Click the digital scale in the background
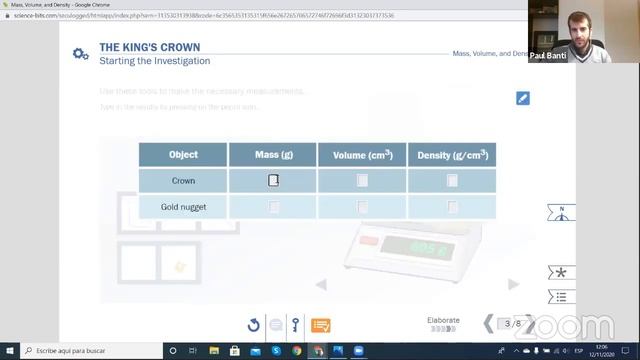Viewport: 640px width, 360px height. click(412, 252)
